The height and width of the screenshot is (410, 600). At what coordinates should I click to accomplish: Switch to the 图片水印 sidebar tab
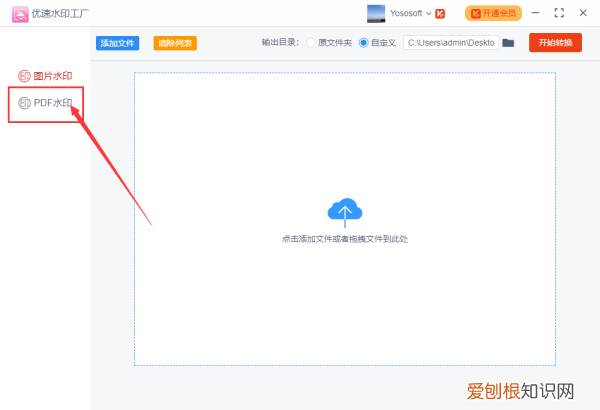coord(45,76)
